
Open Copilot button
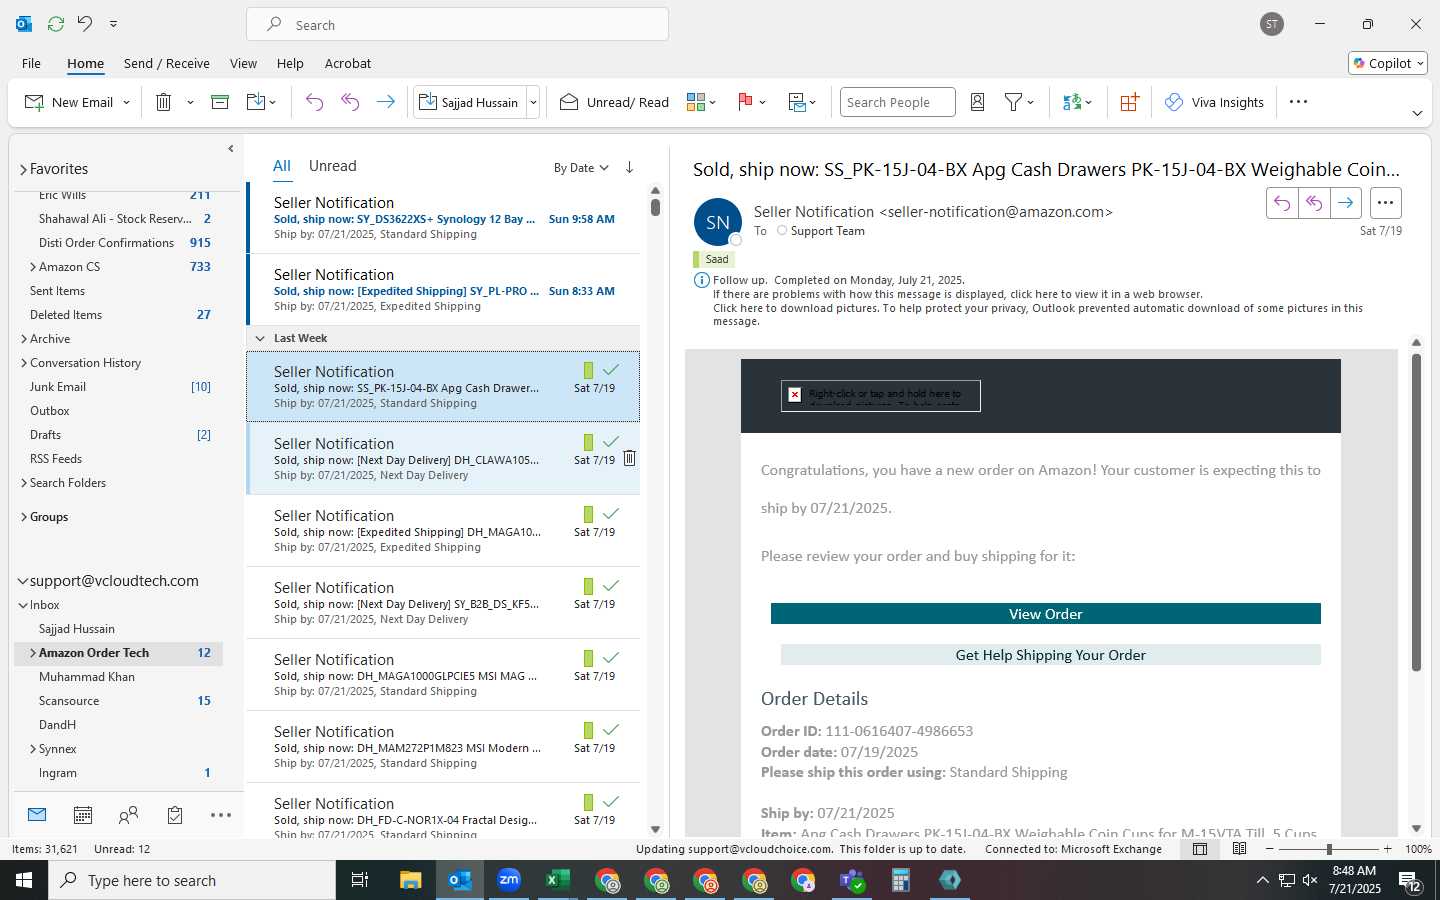tap(1388, 63)
